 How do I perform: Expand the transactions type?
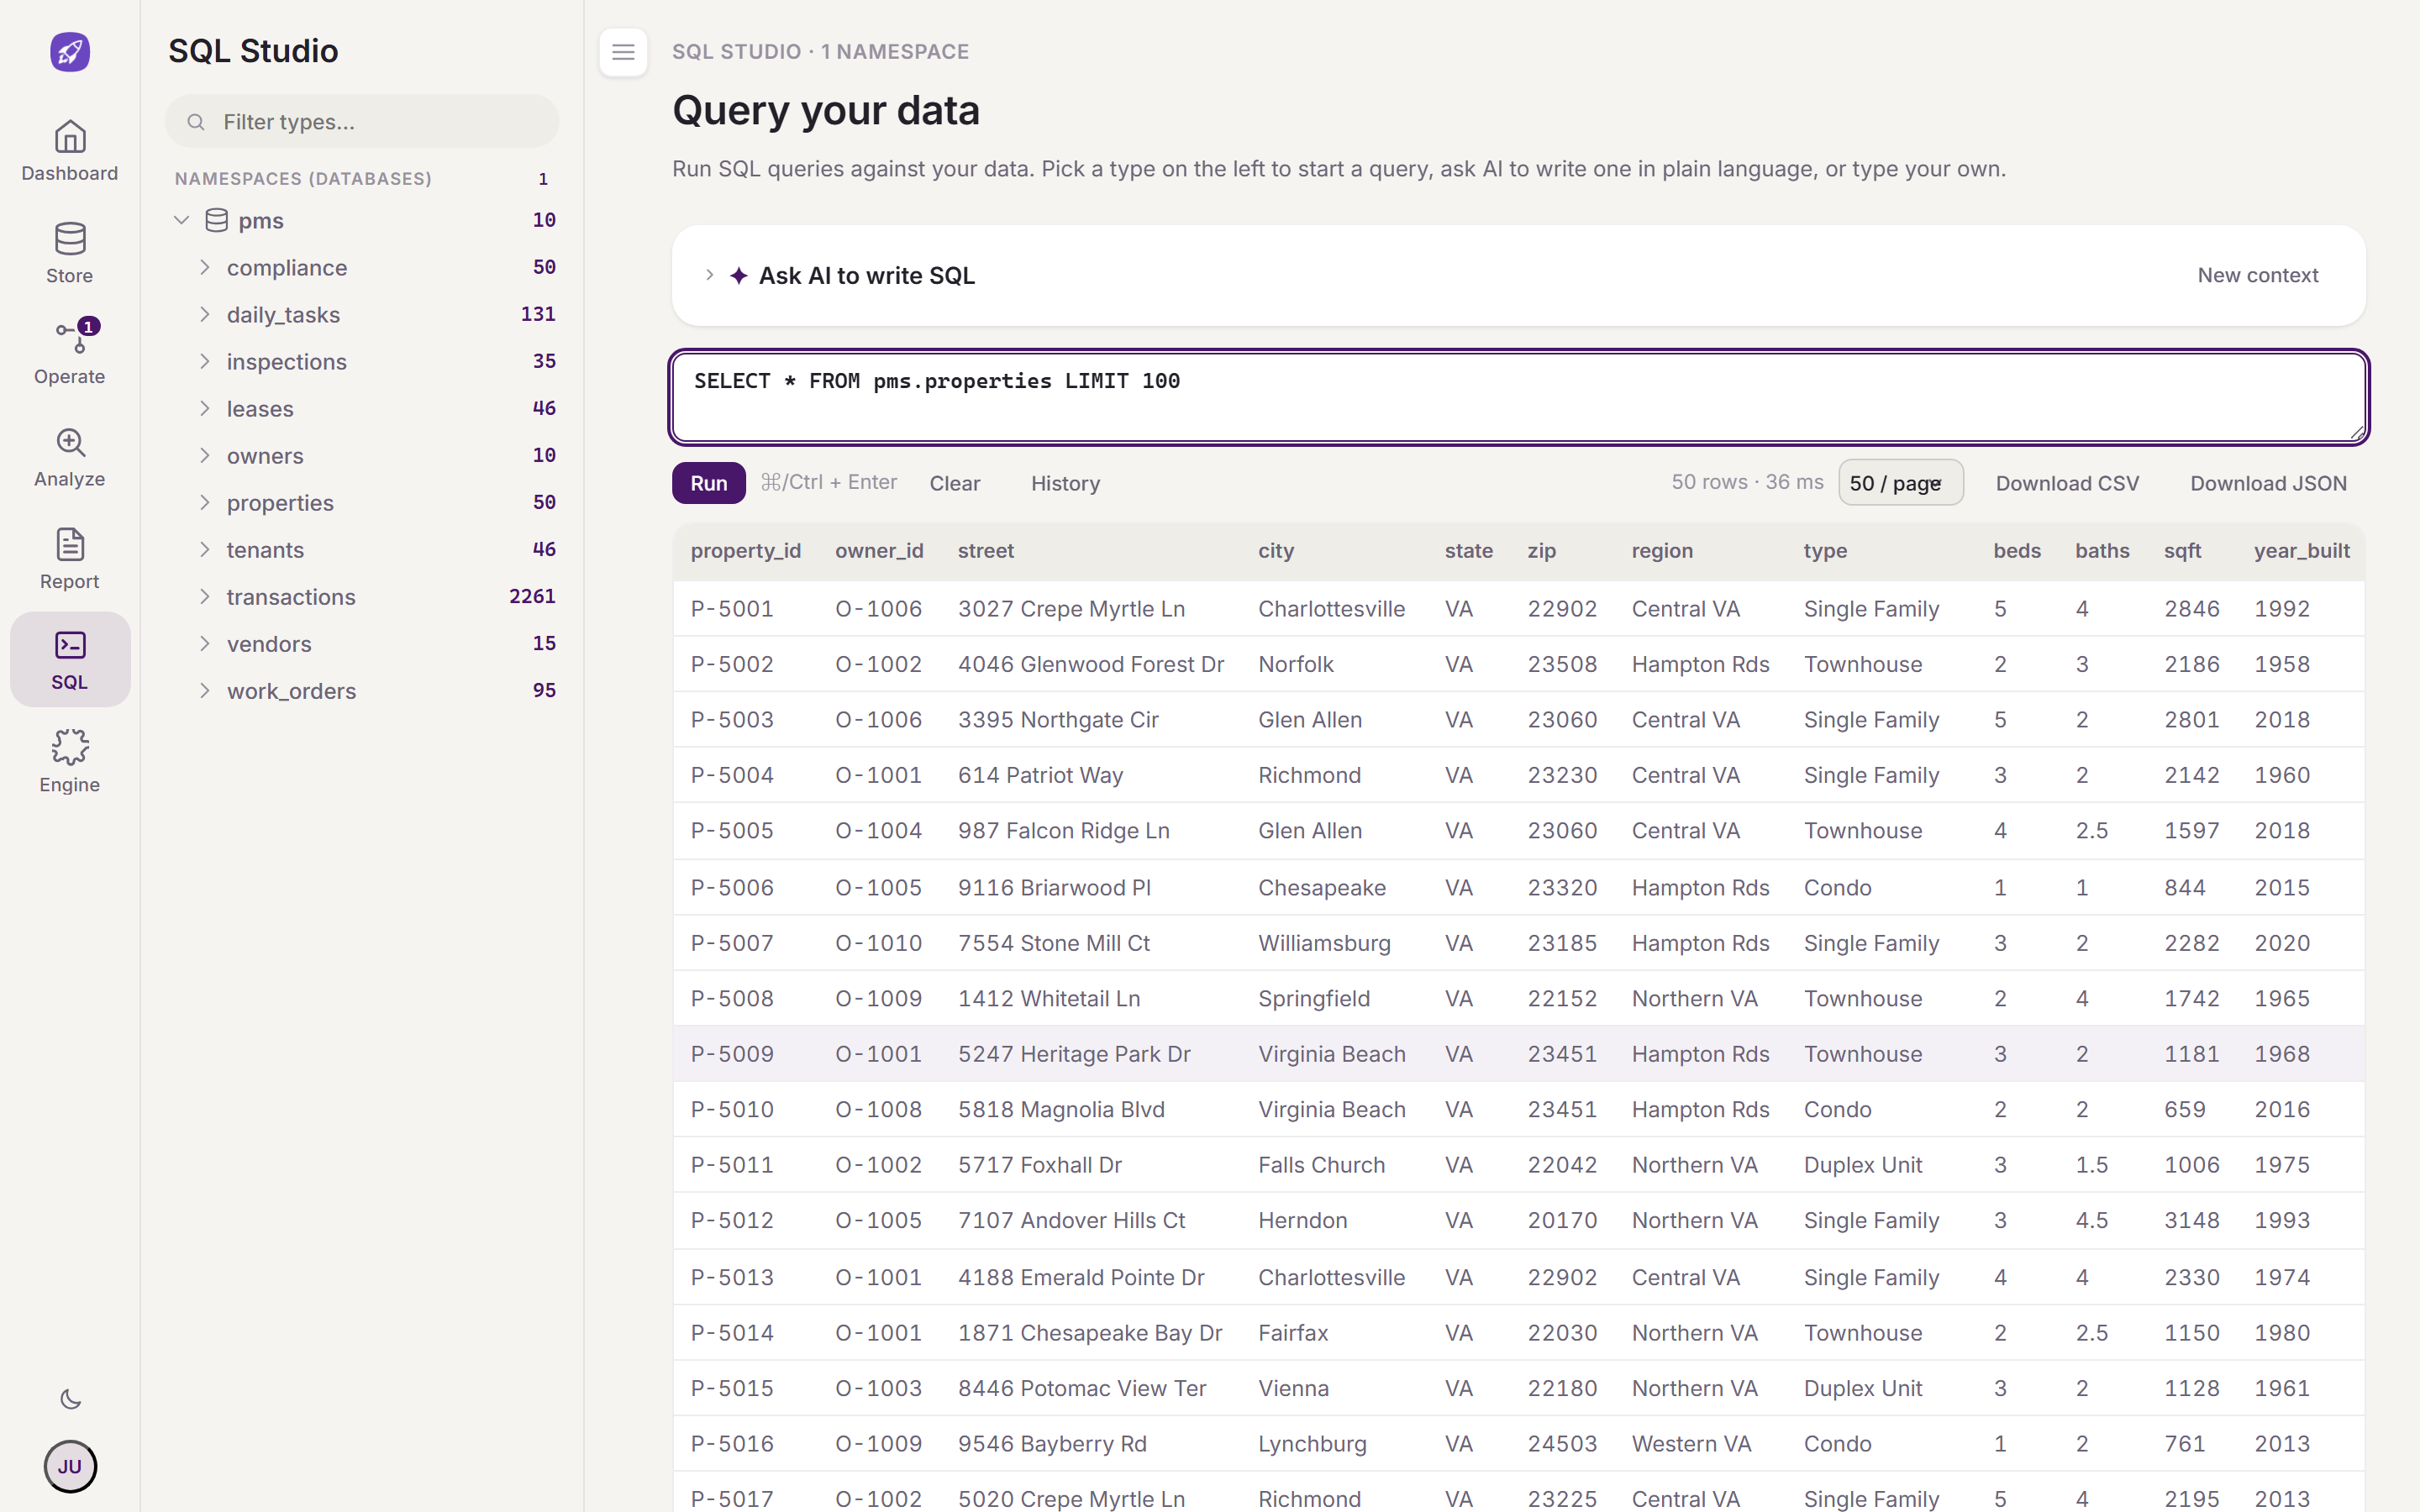click(205, 596)
